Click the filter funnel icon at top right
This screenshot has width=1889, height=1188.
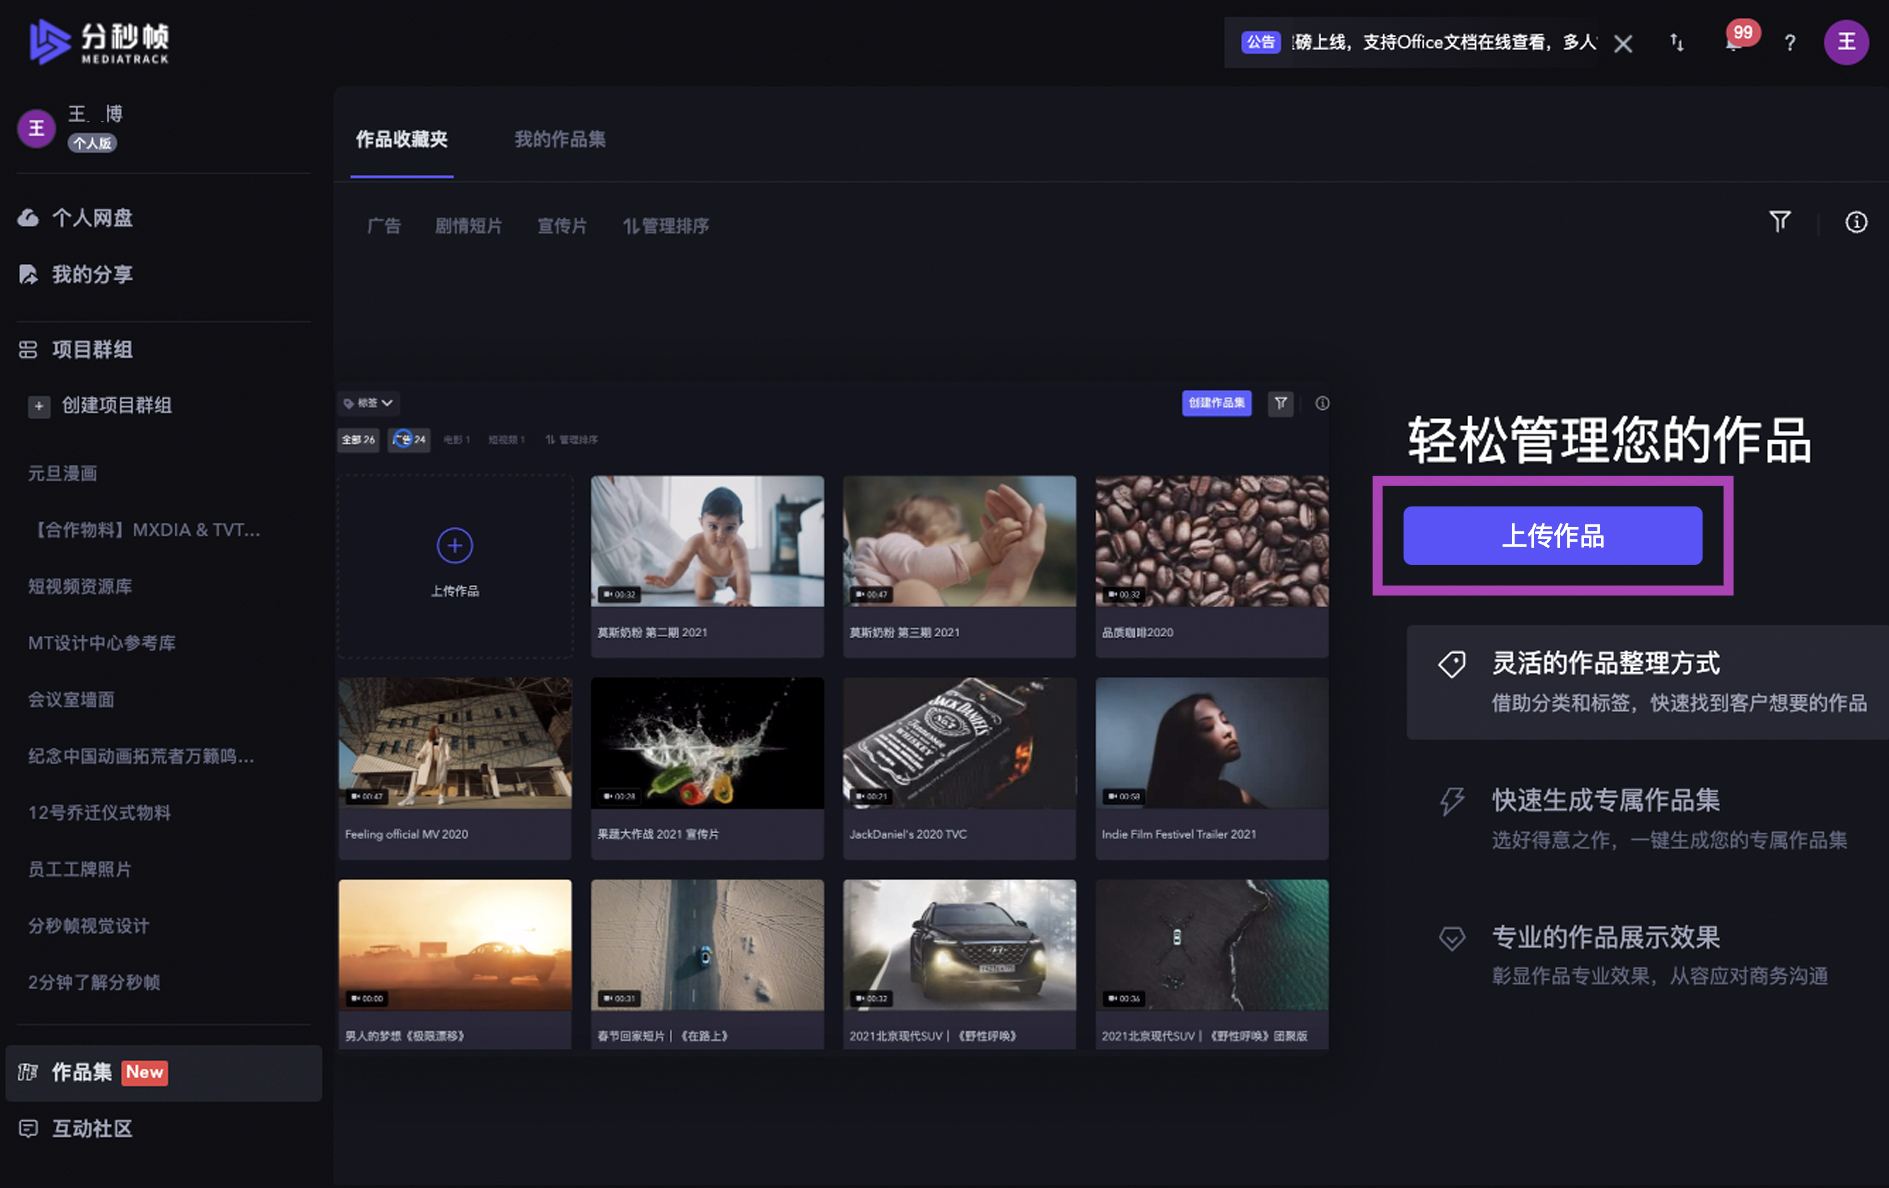(1780, 222)
